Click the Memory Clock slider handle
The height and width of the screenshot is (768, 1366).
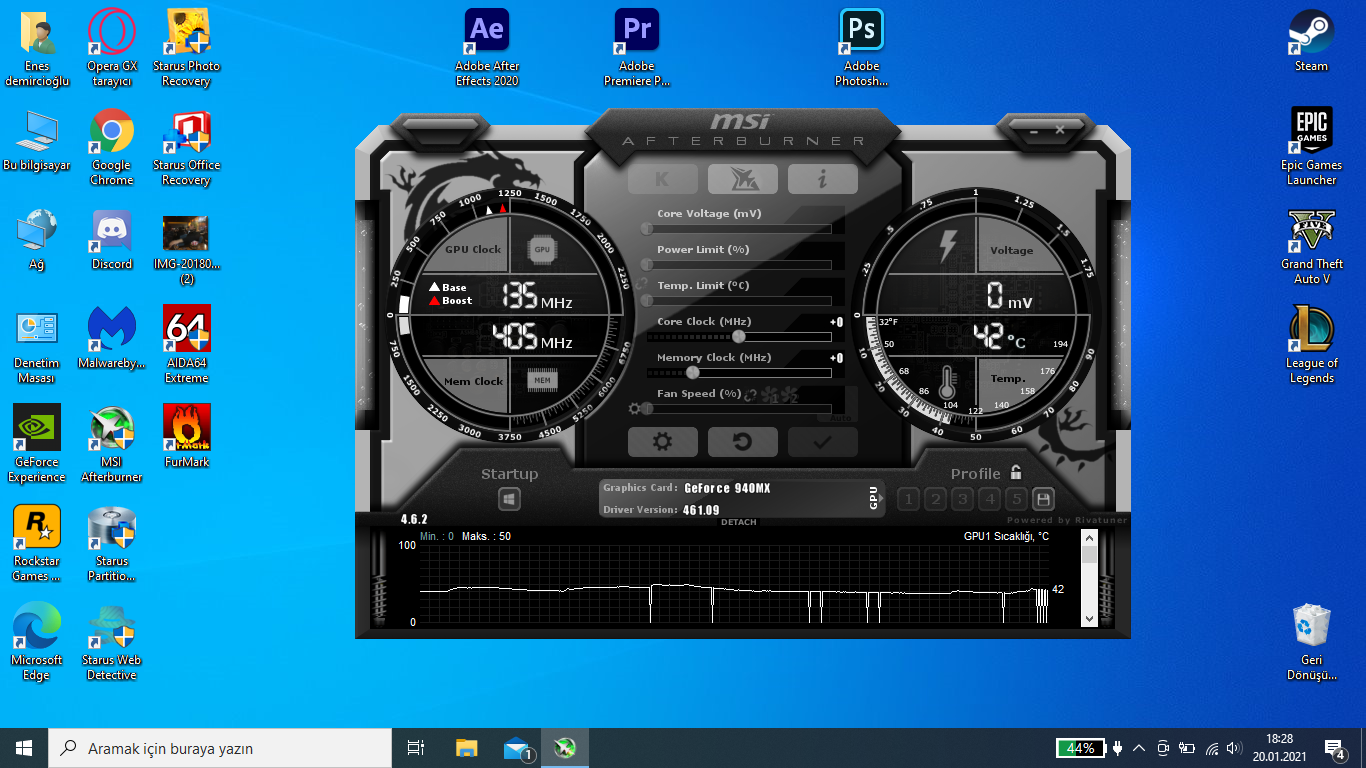692,372
